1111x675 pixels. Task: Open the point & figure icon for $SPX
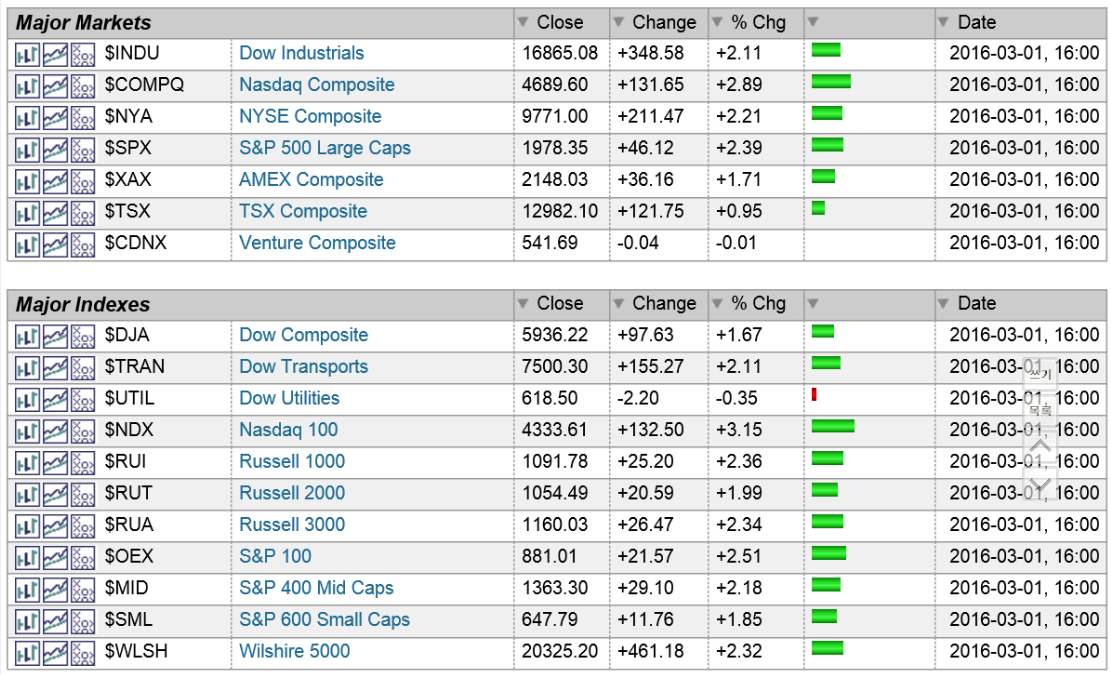pyautogui.click(x=83, y=149)
